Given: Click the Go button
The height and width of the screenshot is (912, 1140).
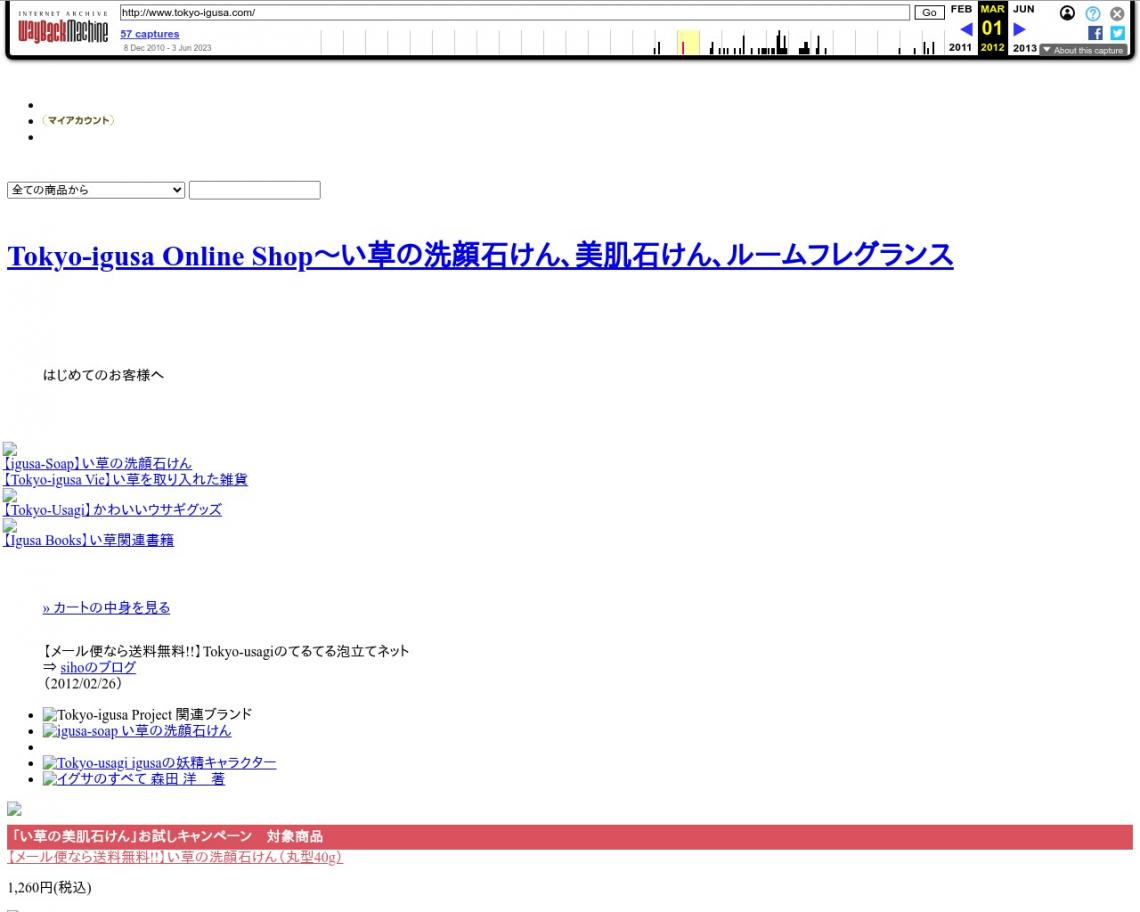Looking at the screenshot, I should pos(929,12).
